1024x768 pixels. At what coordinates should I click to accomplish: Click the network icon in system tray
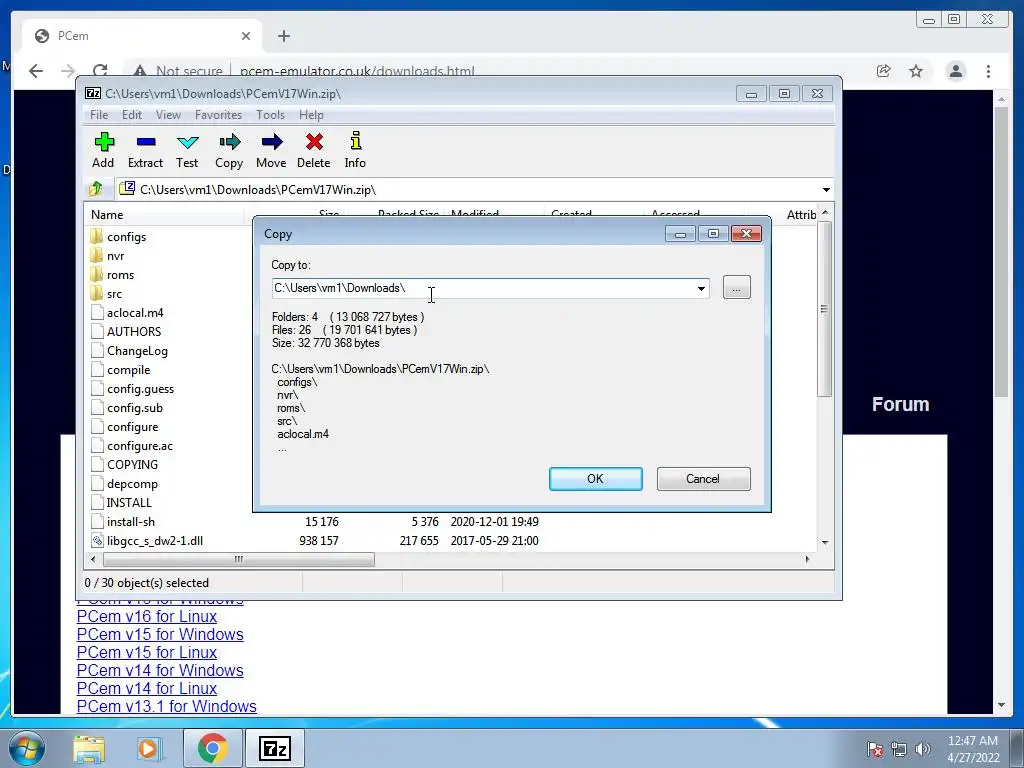click(x=899, y=749)
